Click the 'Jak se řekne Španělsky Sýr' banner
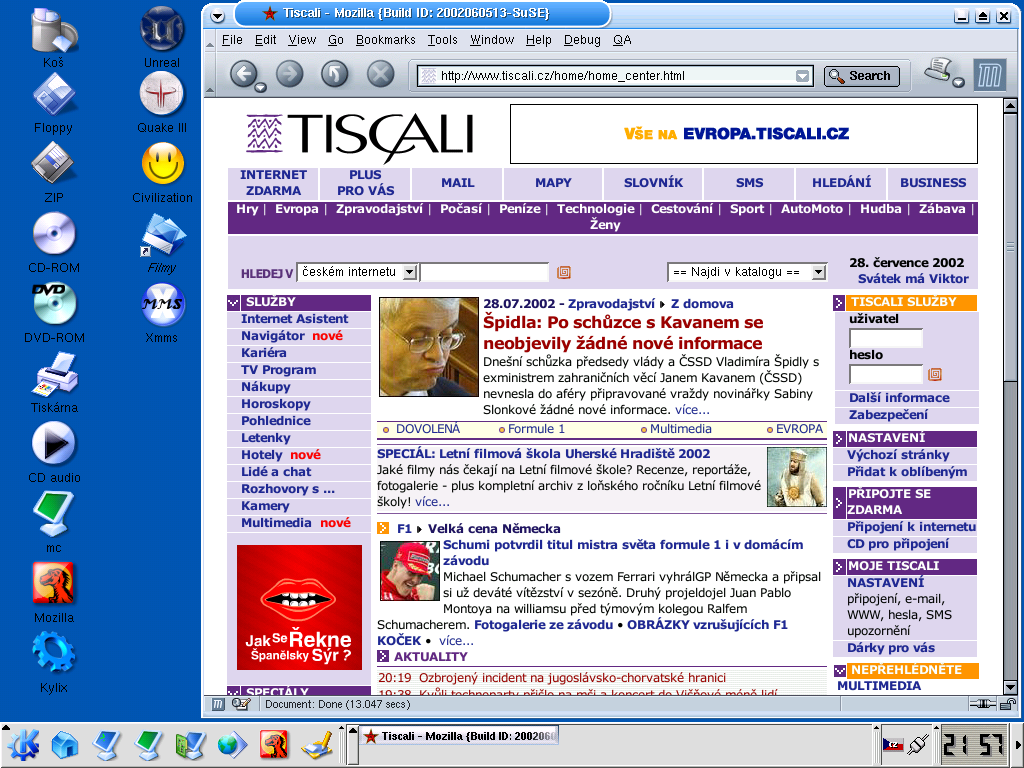This screenshot has height=768, width=1024. point(299,607)
